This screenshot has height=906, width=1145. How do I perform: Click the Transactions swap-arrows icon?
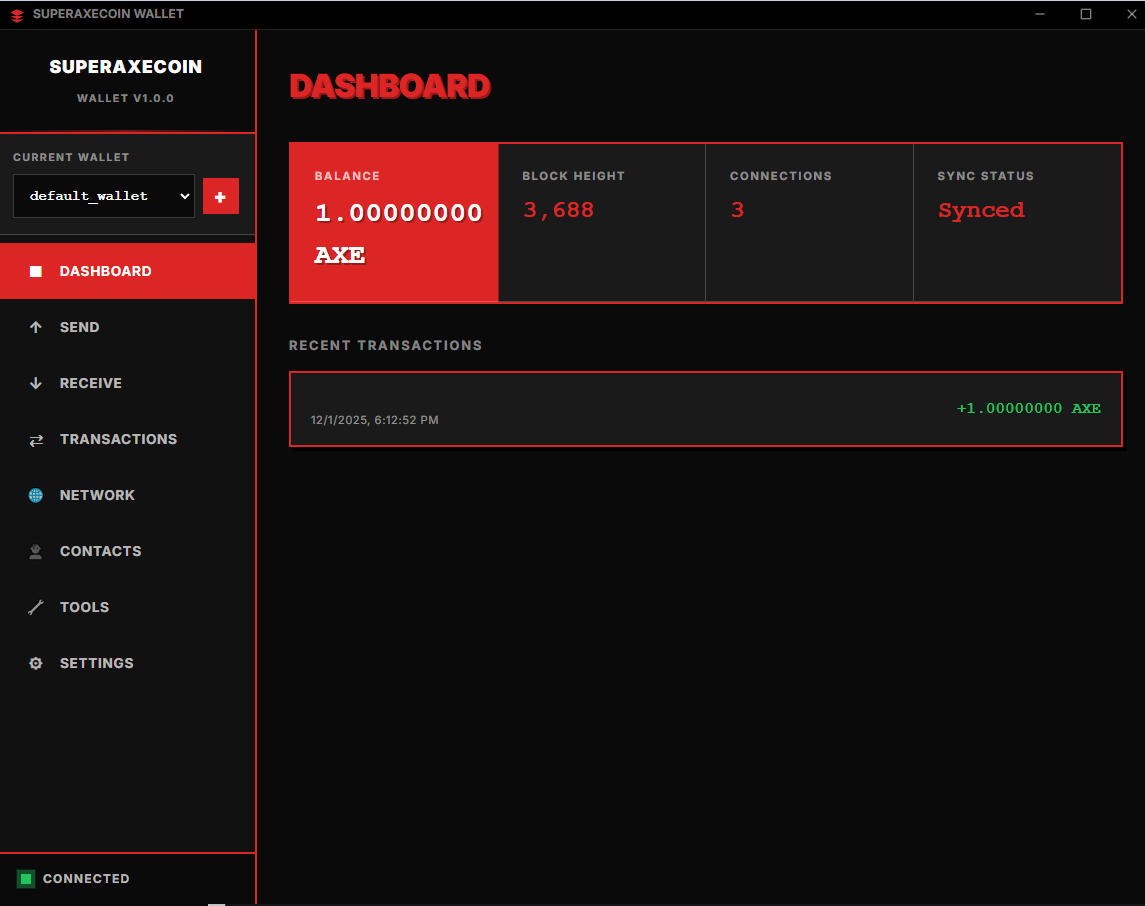36,440
